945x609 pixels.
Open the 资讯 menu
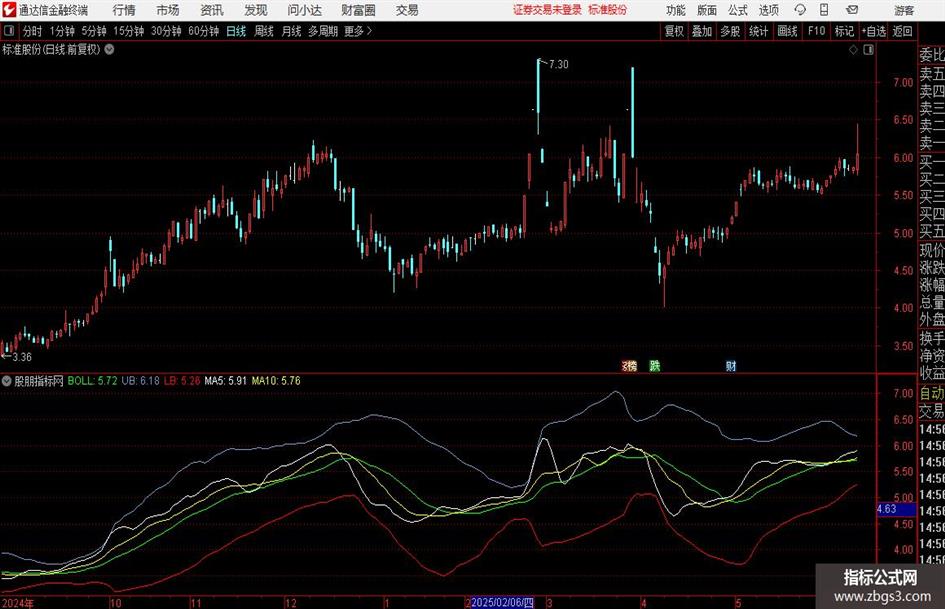pyautogui.click(x=212, y=10)
